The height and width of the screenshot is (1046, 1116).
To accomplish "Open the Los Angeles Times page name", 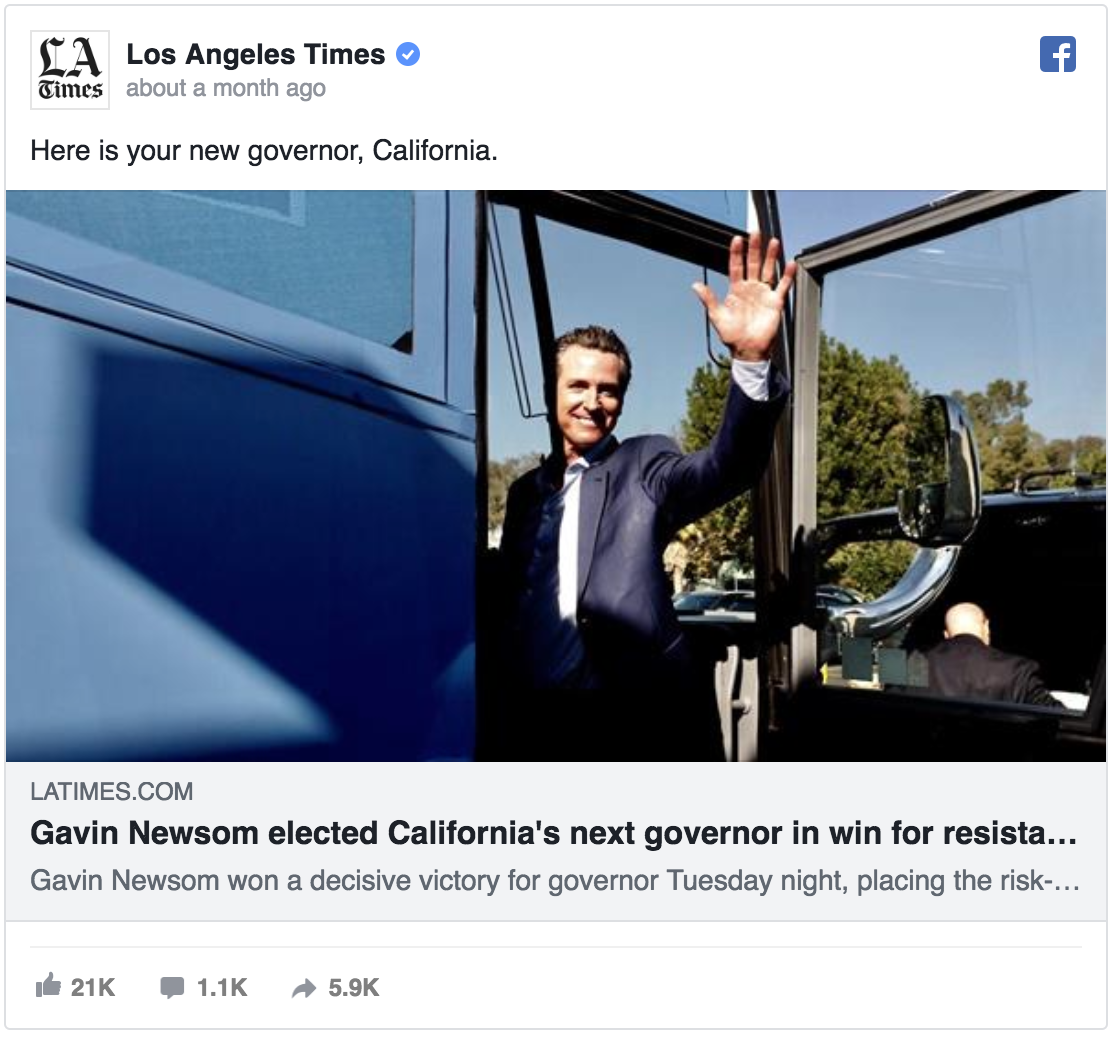I will 256,54.
